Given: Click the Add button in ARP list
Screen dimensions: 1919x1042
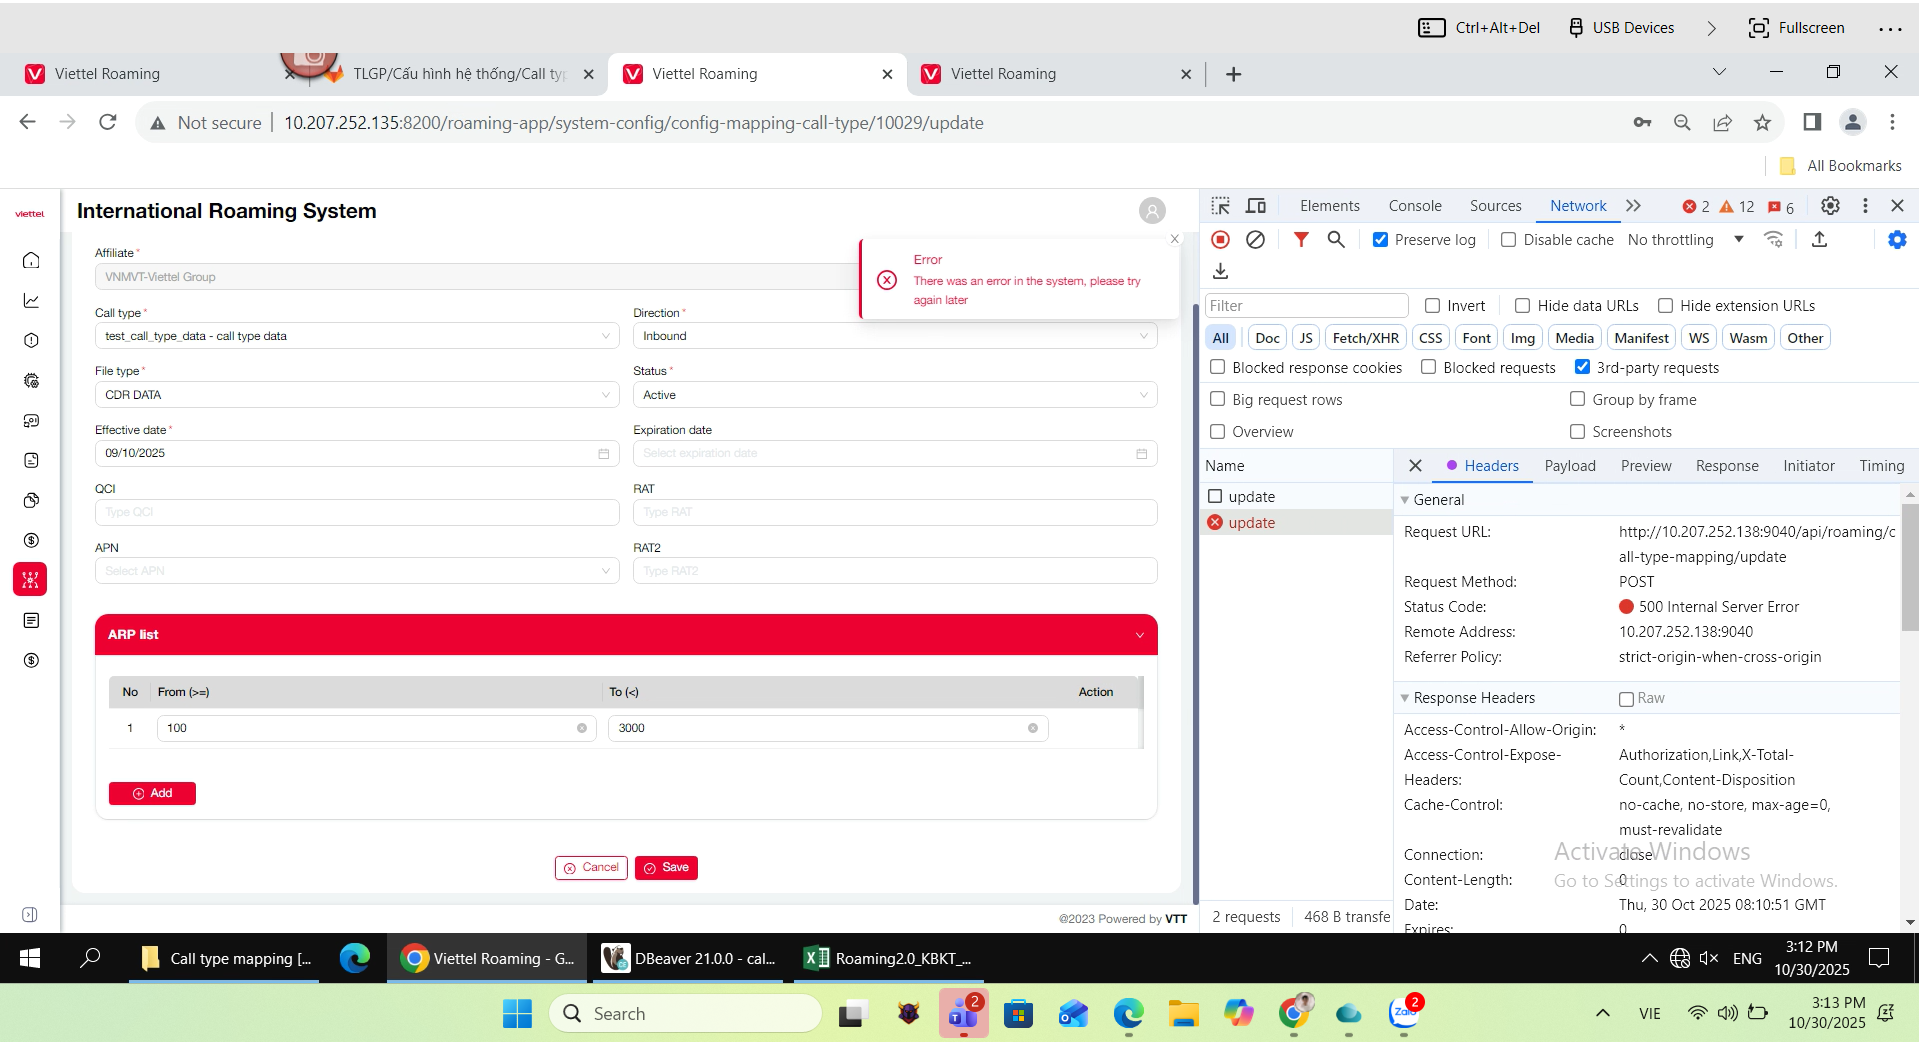Looking at the screenshot, I should 152,794.
